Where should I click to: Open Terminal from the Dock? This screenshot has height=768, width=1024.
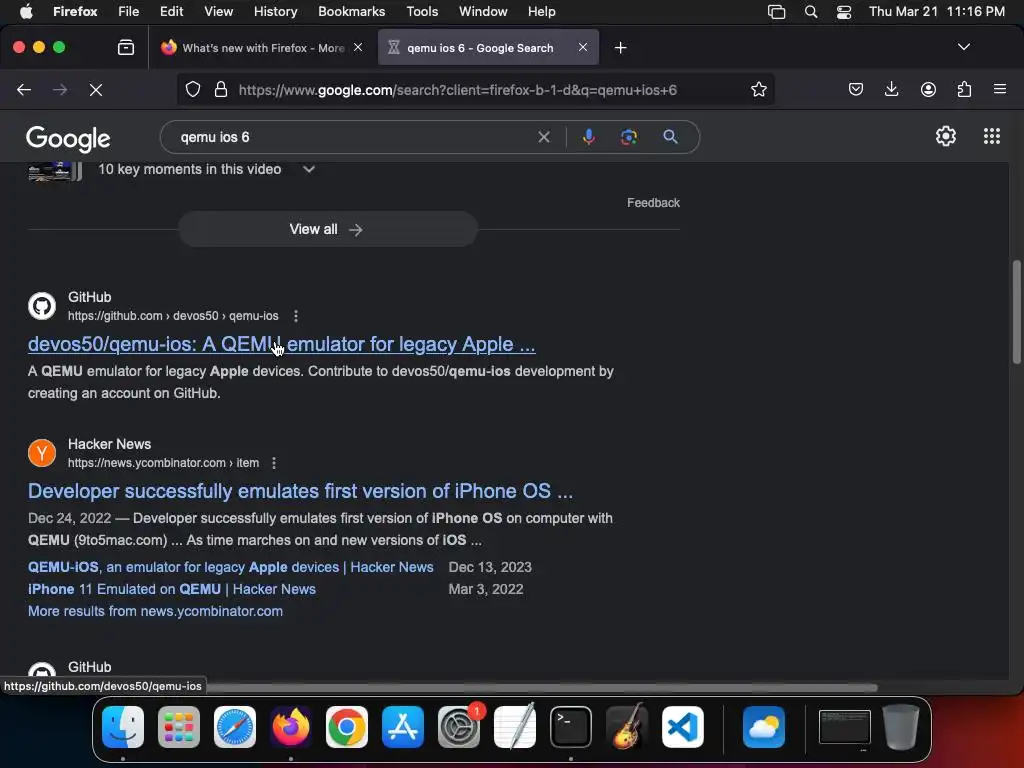click(571, 727)
